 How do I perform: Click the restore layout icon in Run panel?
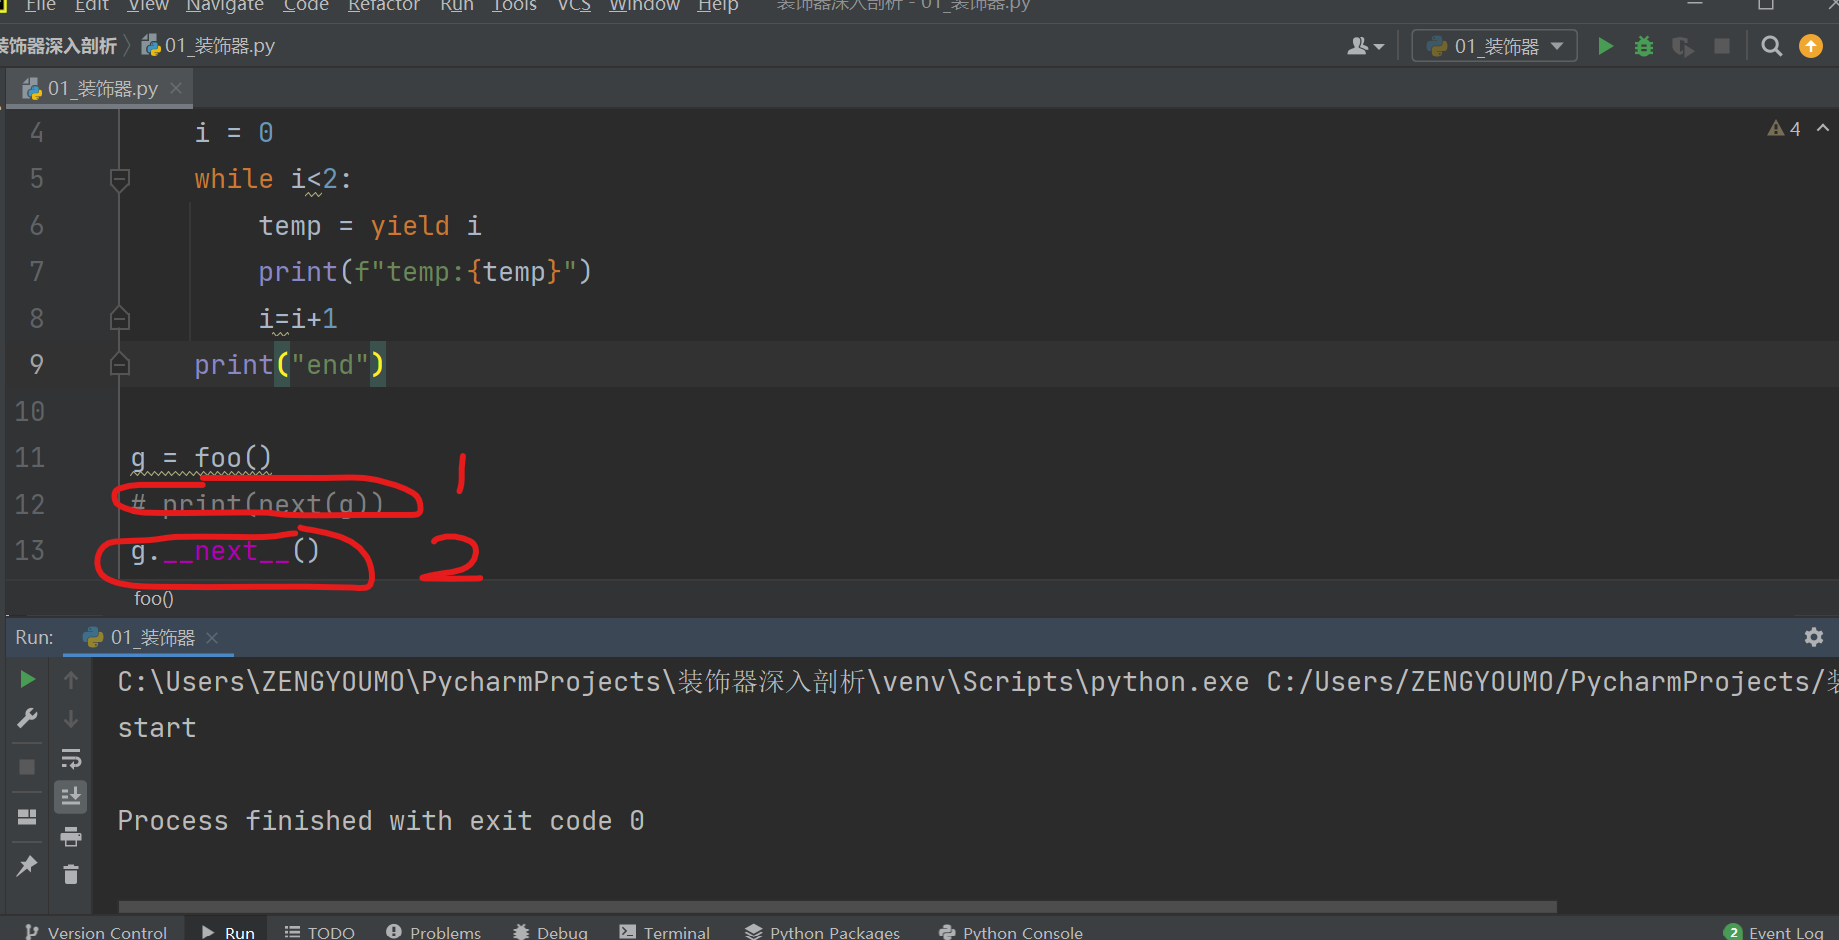tap(28, 817)
